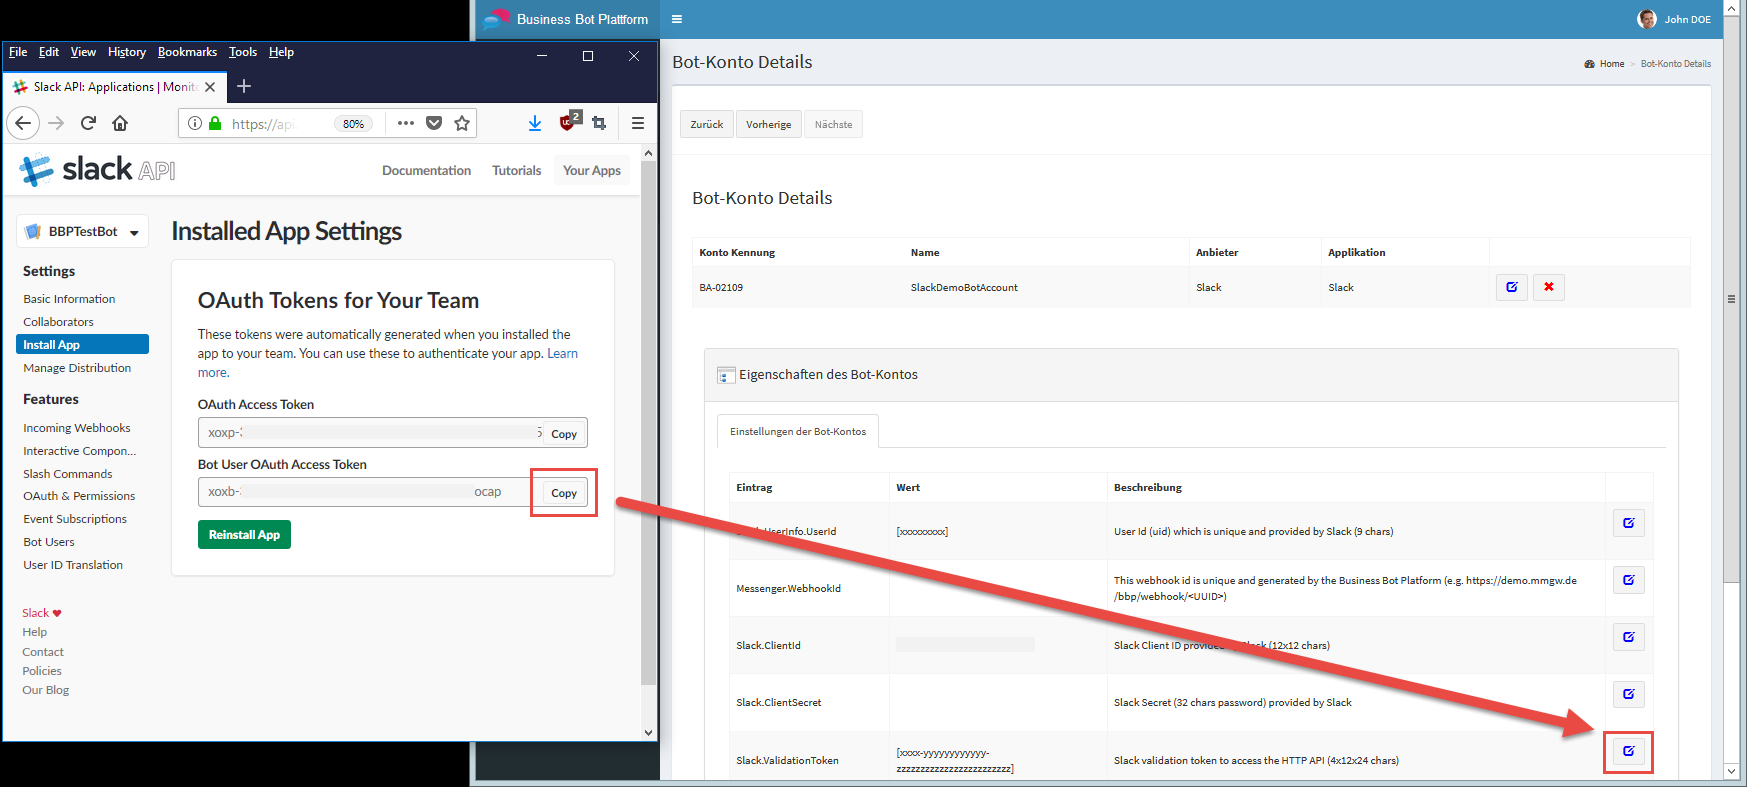Open the Firefox Help menu
This screenshot has height=787, width=1747.
click(x=281, y=52)
